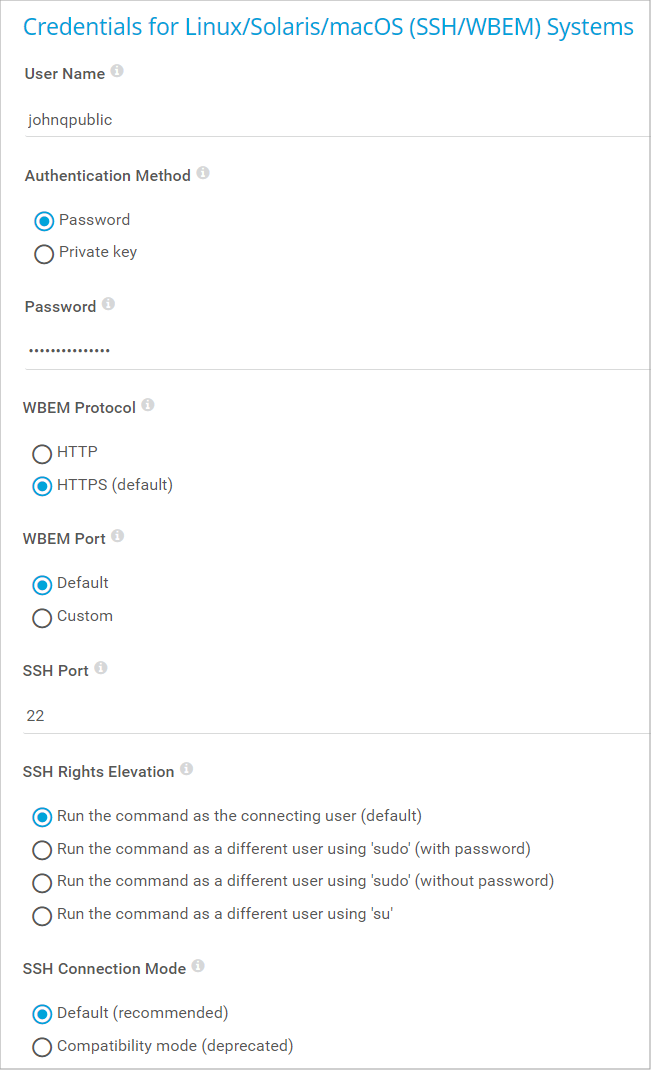Screen dimensions: 651x1070
Task: Focus the Password input field
Action: pyautogui.click(x=330, y=350)
